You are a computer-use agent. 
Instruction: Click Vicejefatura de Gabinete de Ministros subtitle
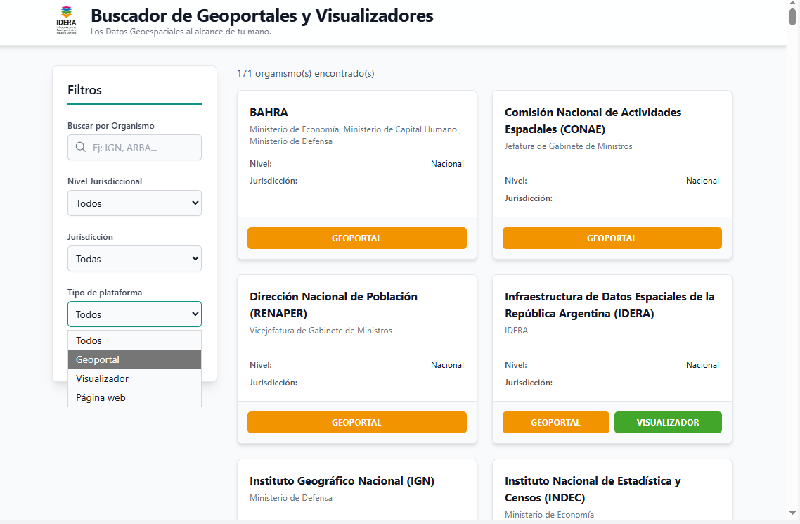(321, 331)
